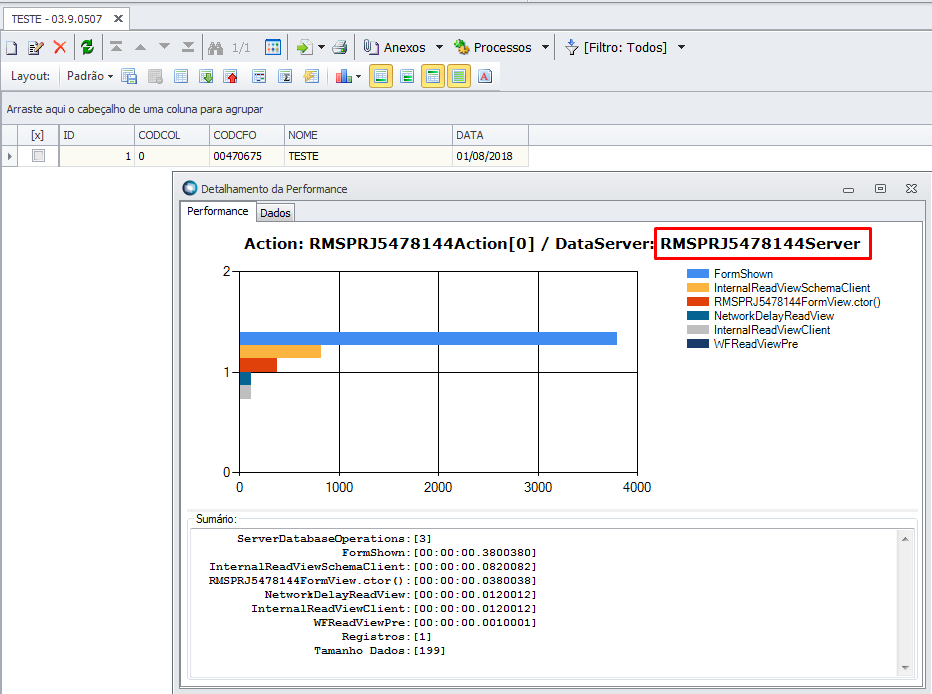Click the grid with green down arrow icon
This screenshot has width=932, height=694.
[206, 76]
